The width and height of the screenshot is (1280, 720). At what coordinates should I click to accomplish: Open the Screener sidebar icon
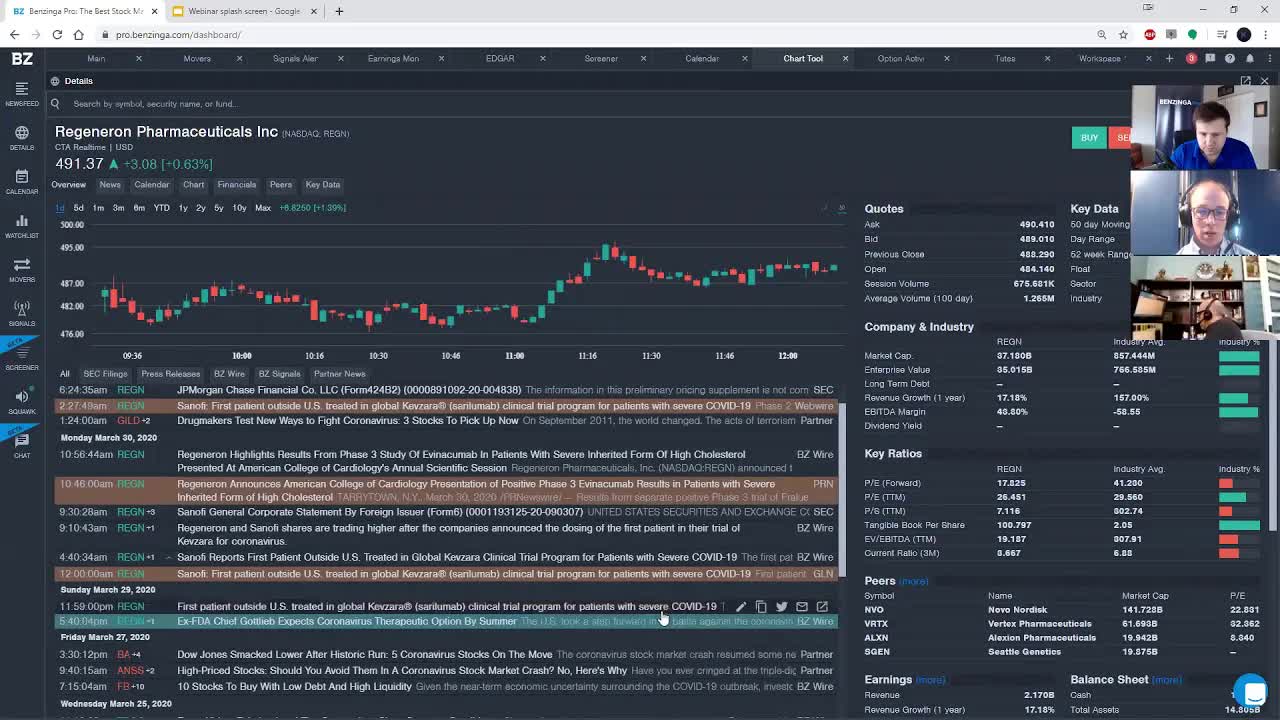[x=22, y=357]
